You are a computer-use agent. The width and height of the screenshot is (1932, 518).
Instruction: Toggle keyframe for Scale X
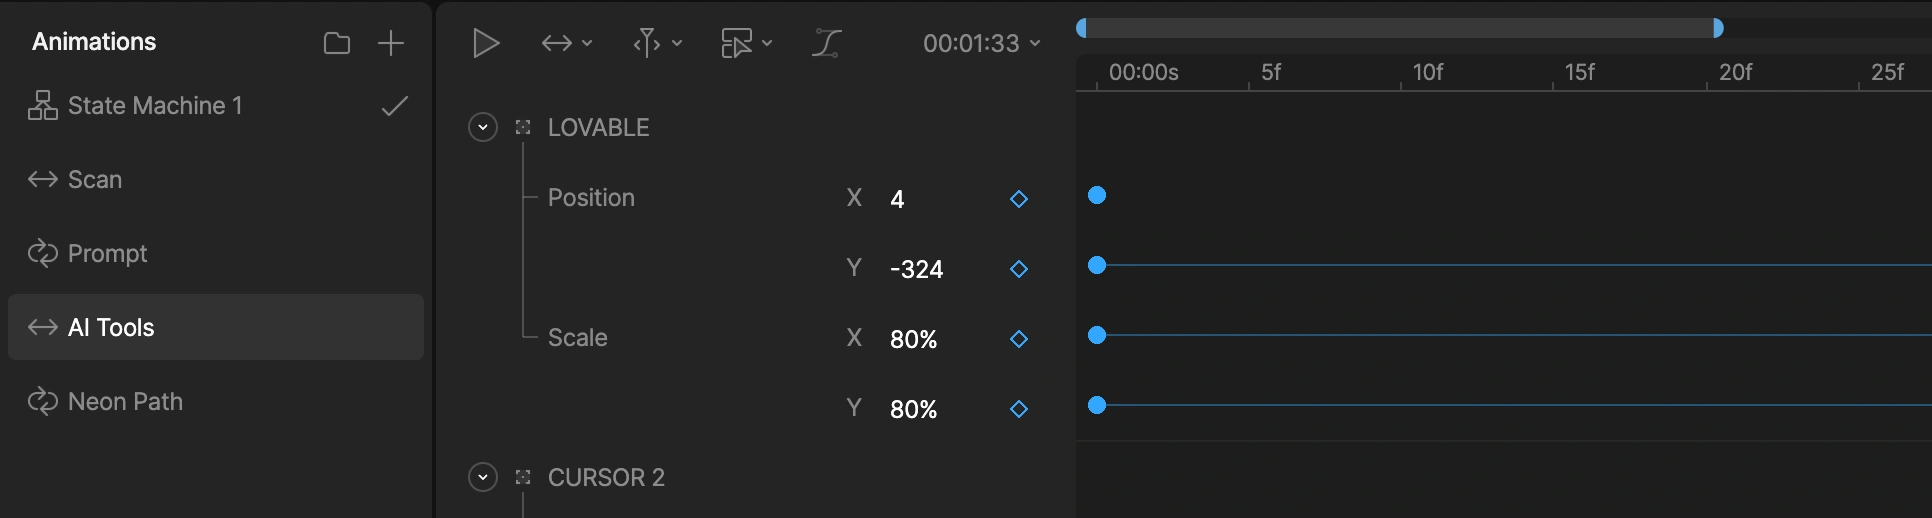point(1019,339)
